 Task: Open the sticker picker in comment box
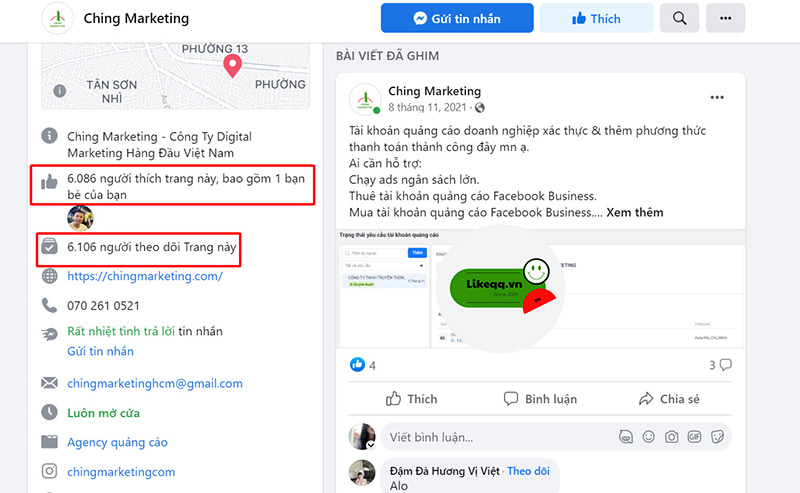point(717,437)
